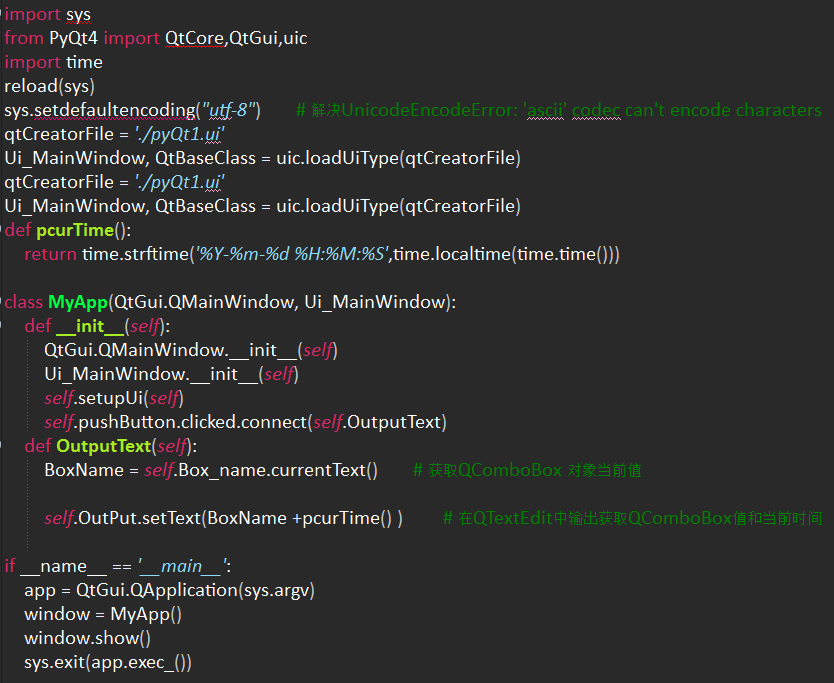Click the UnicodeEncodeError comment text
The width and height of the screenshot is (834, 683).
(558, 110)
